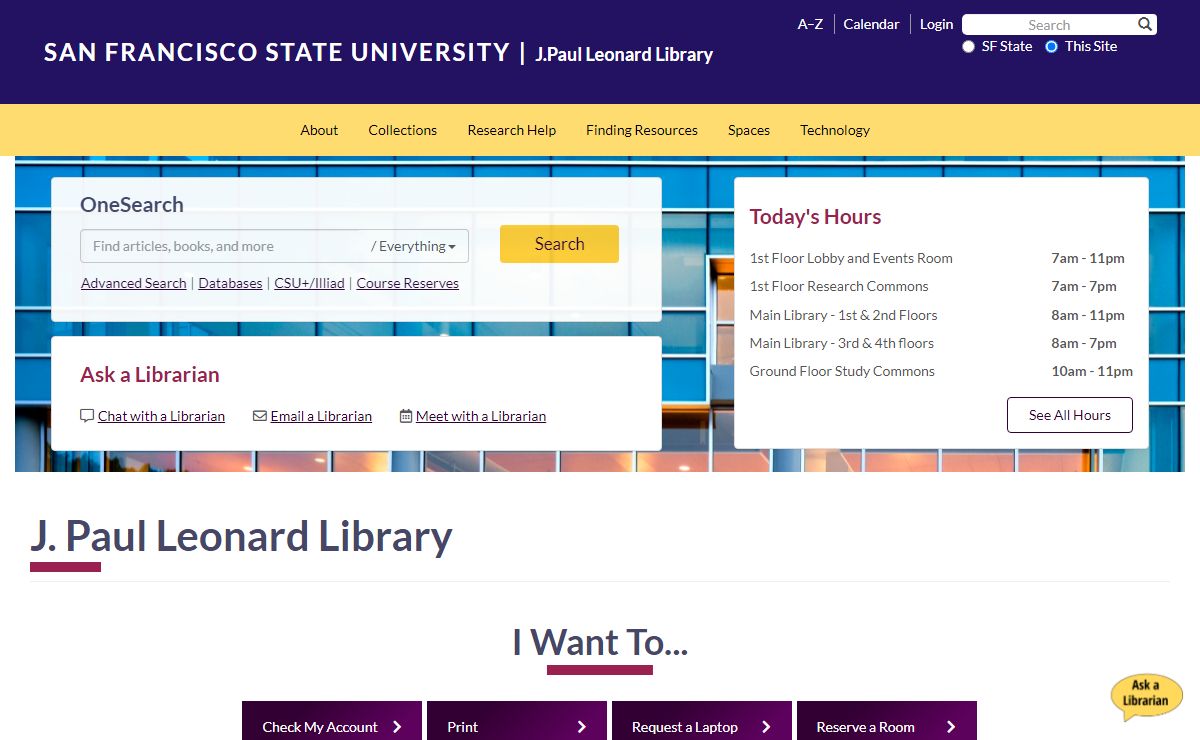Screen dimensions: 1200x740
Task: Click the San Francisco State University title
Action: tap(277, 52)
